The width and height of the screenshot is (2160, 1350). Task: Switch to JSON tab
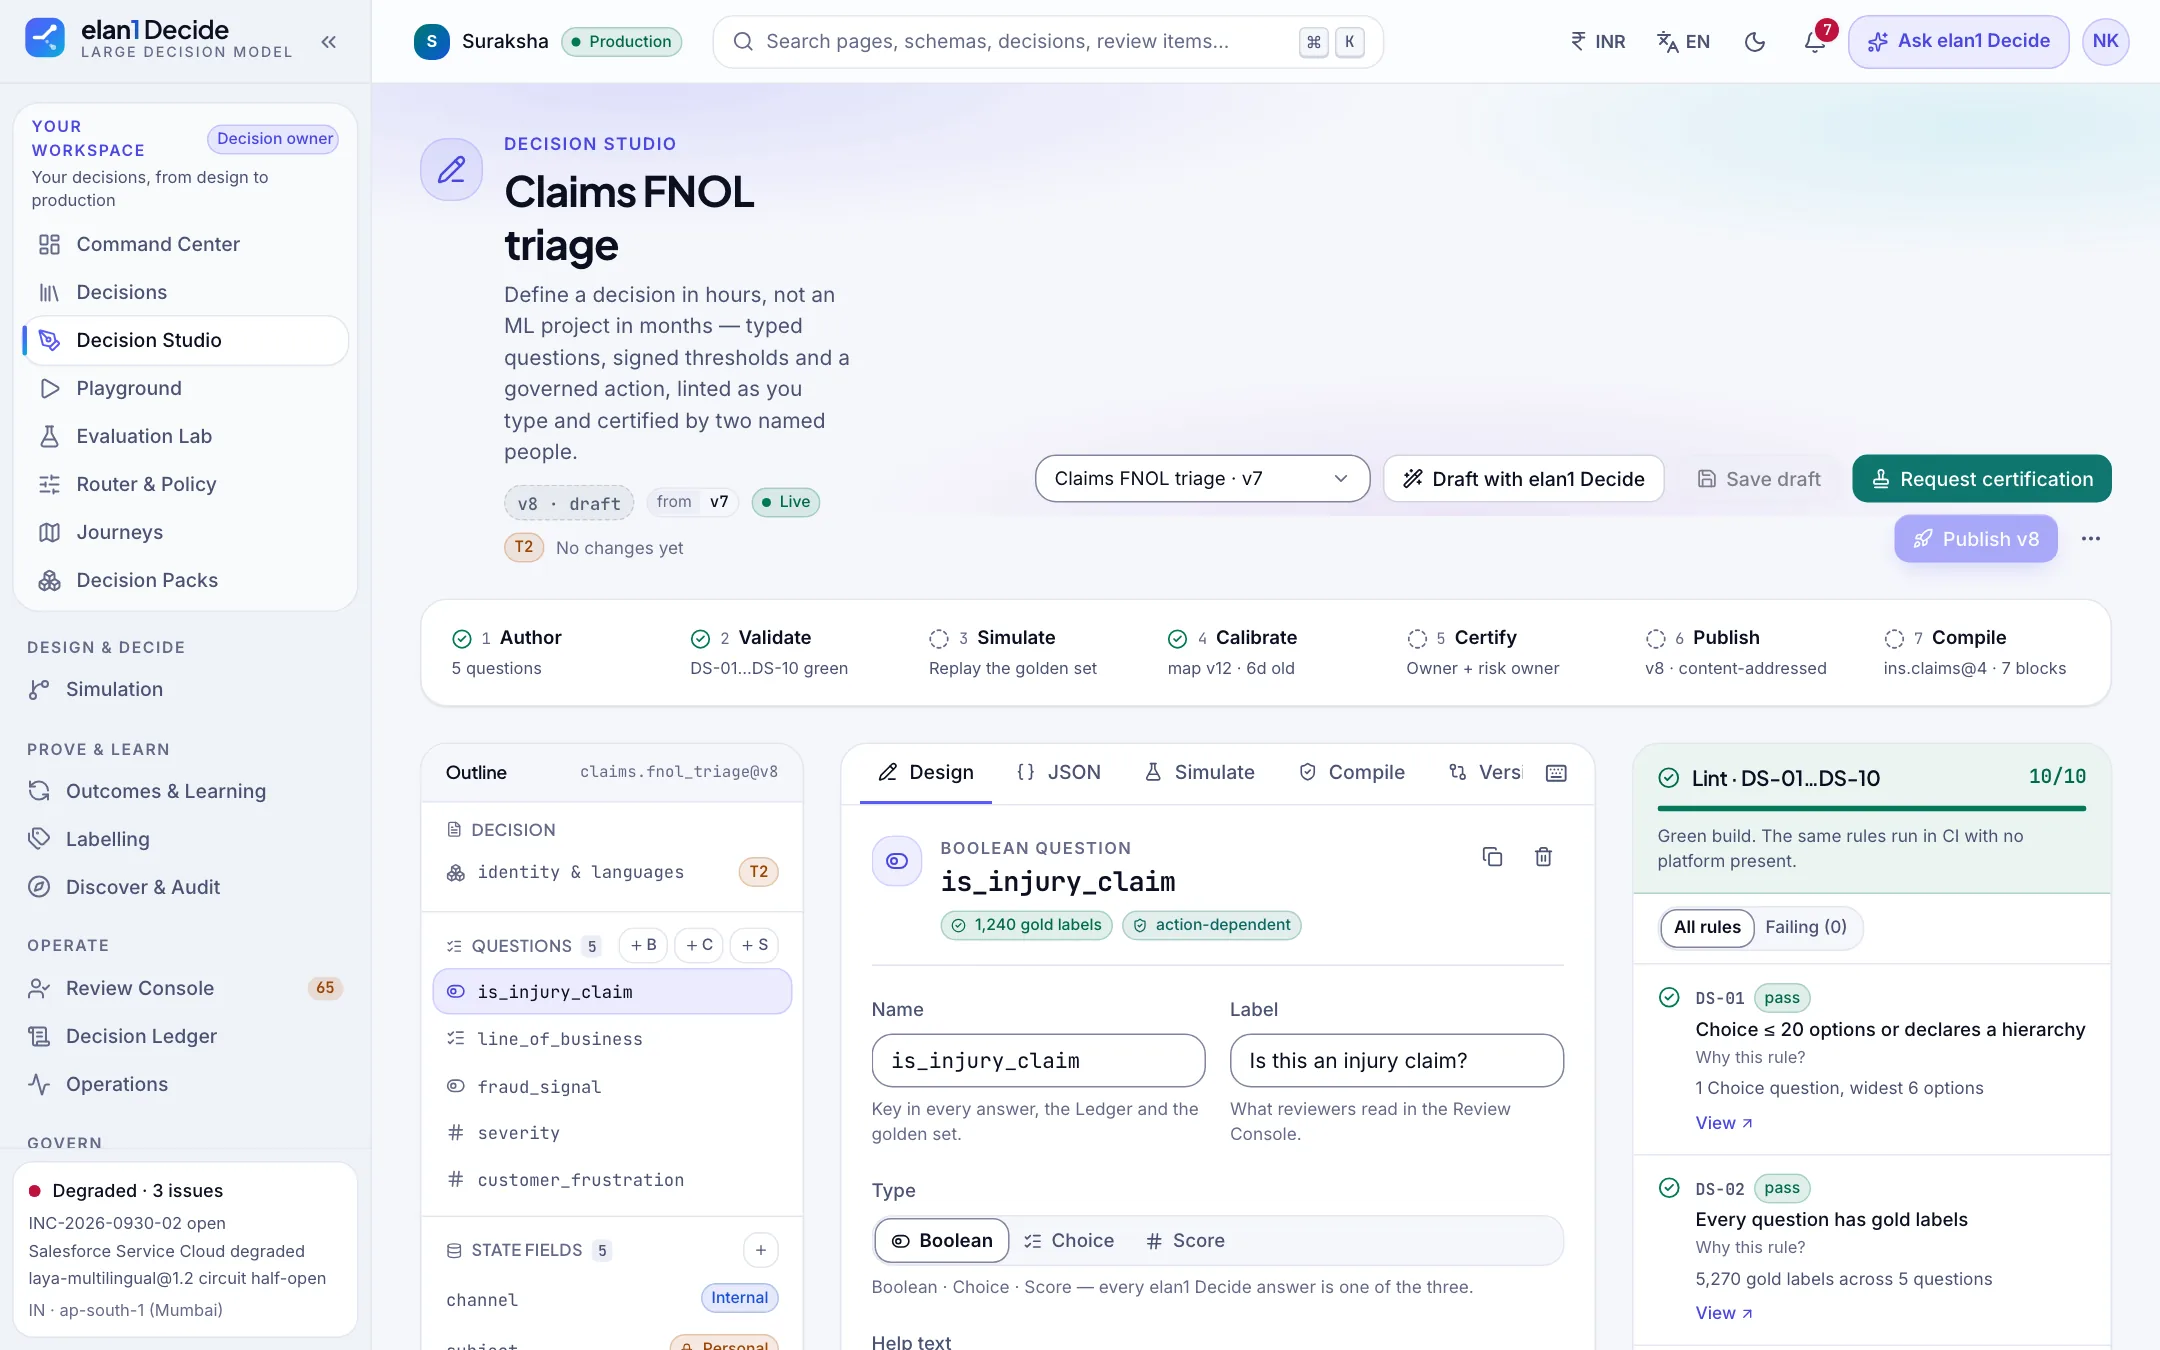[1059, 772]
